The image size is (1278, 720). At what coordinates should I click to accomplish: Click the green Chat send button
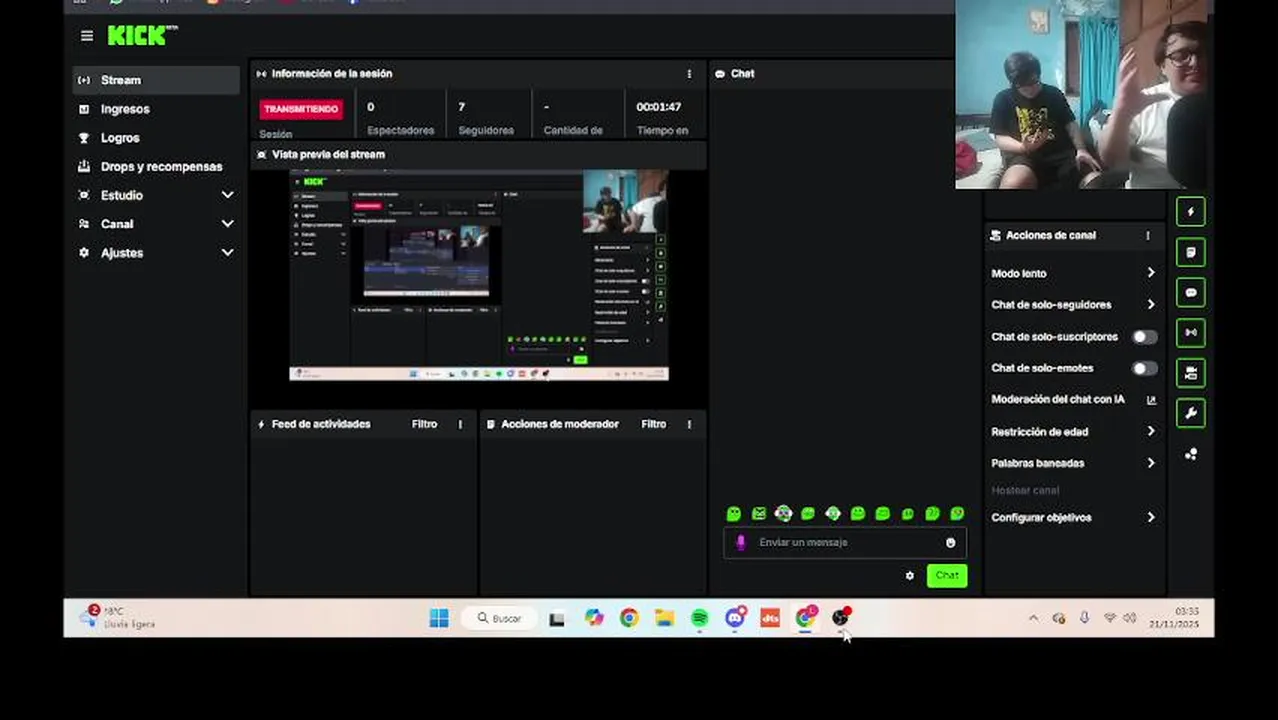click(946, 576)
